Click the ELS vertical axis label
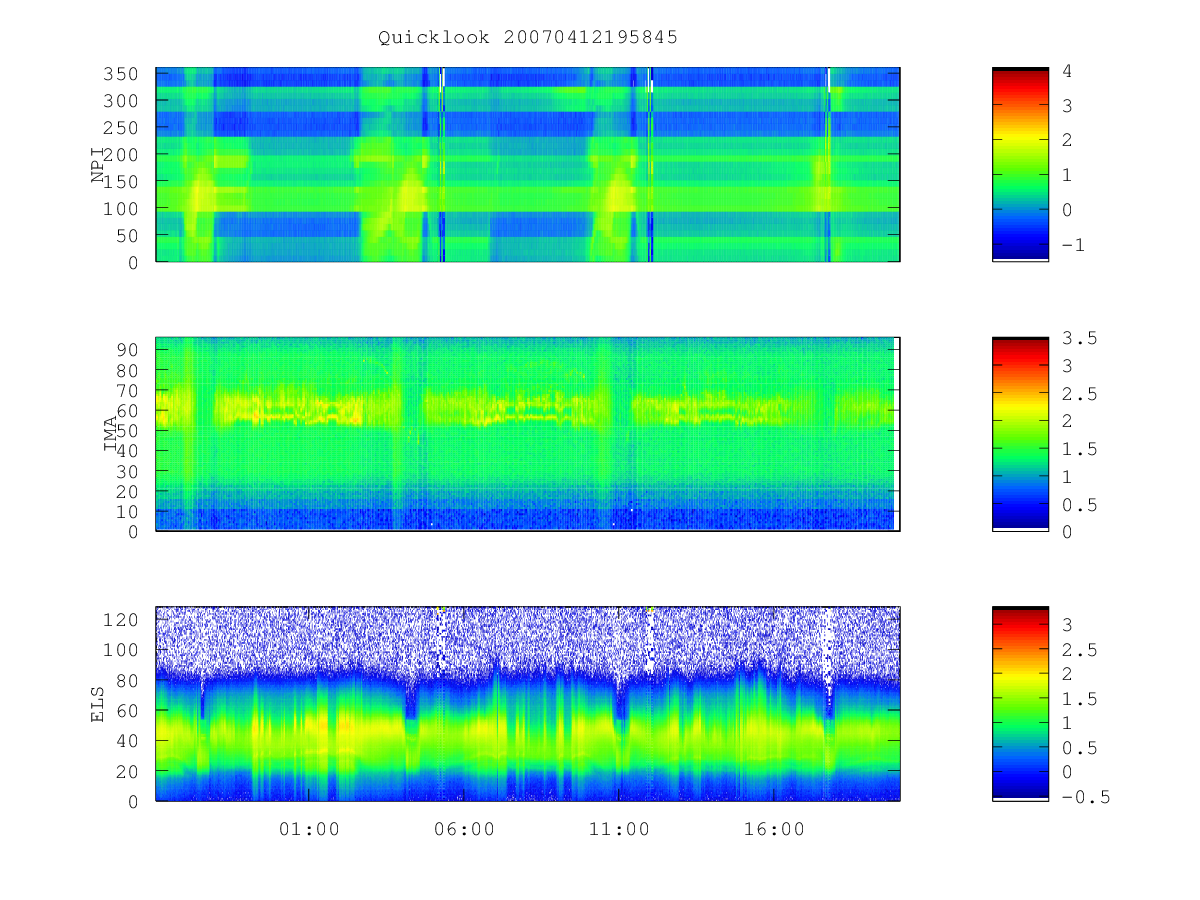This screenshot has height=900, width=1200. point(98,704)
